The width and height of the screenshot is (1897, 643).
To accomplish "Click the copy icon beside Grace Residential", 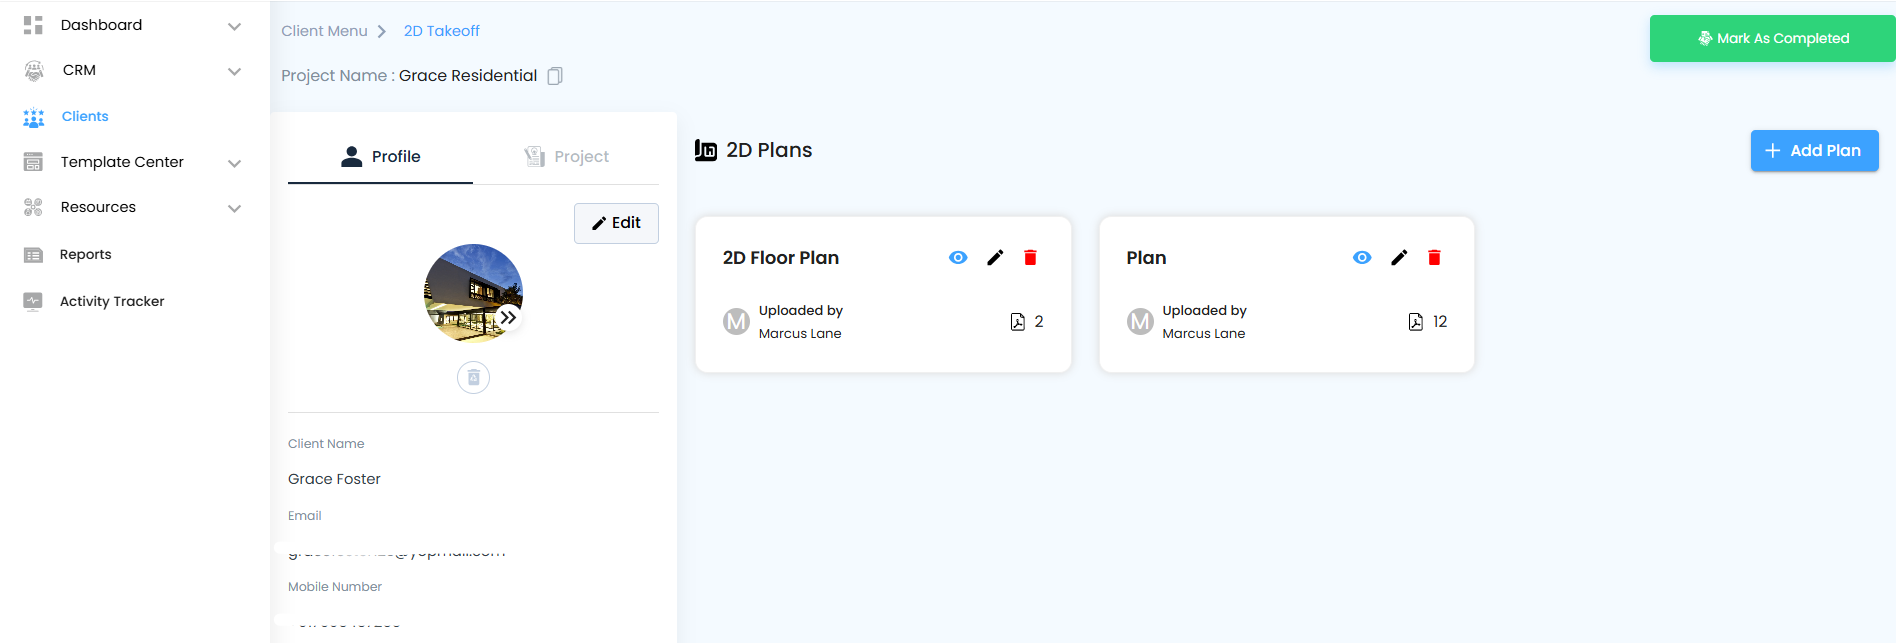I will pos(555,76).
